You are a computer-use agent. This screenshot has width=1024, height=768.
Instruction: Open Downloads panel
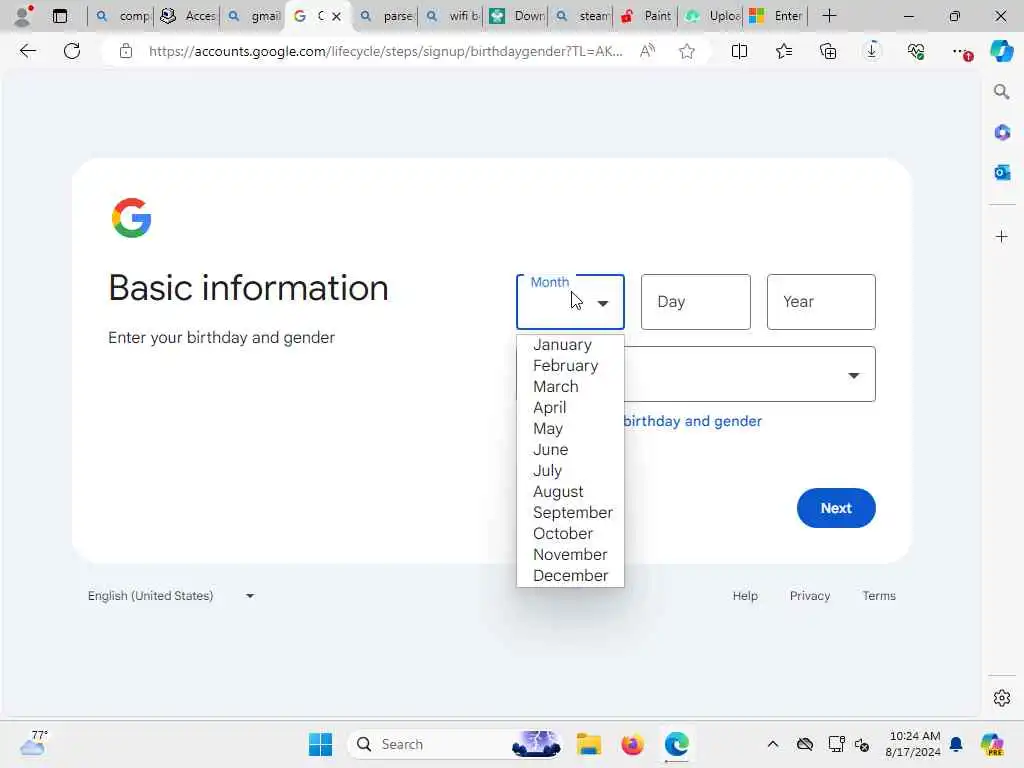[x=872, y=51]
